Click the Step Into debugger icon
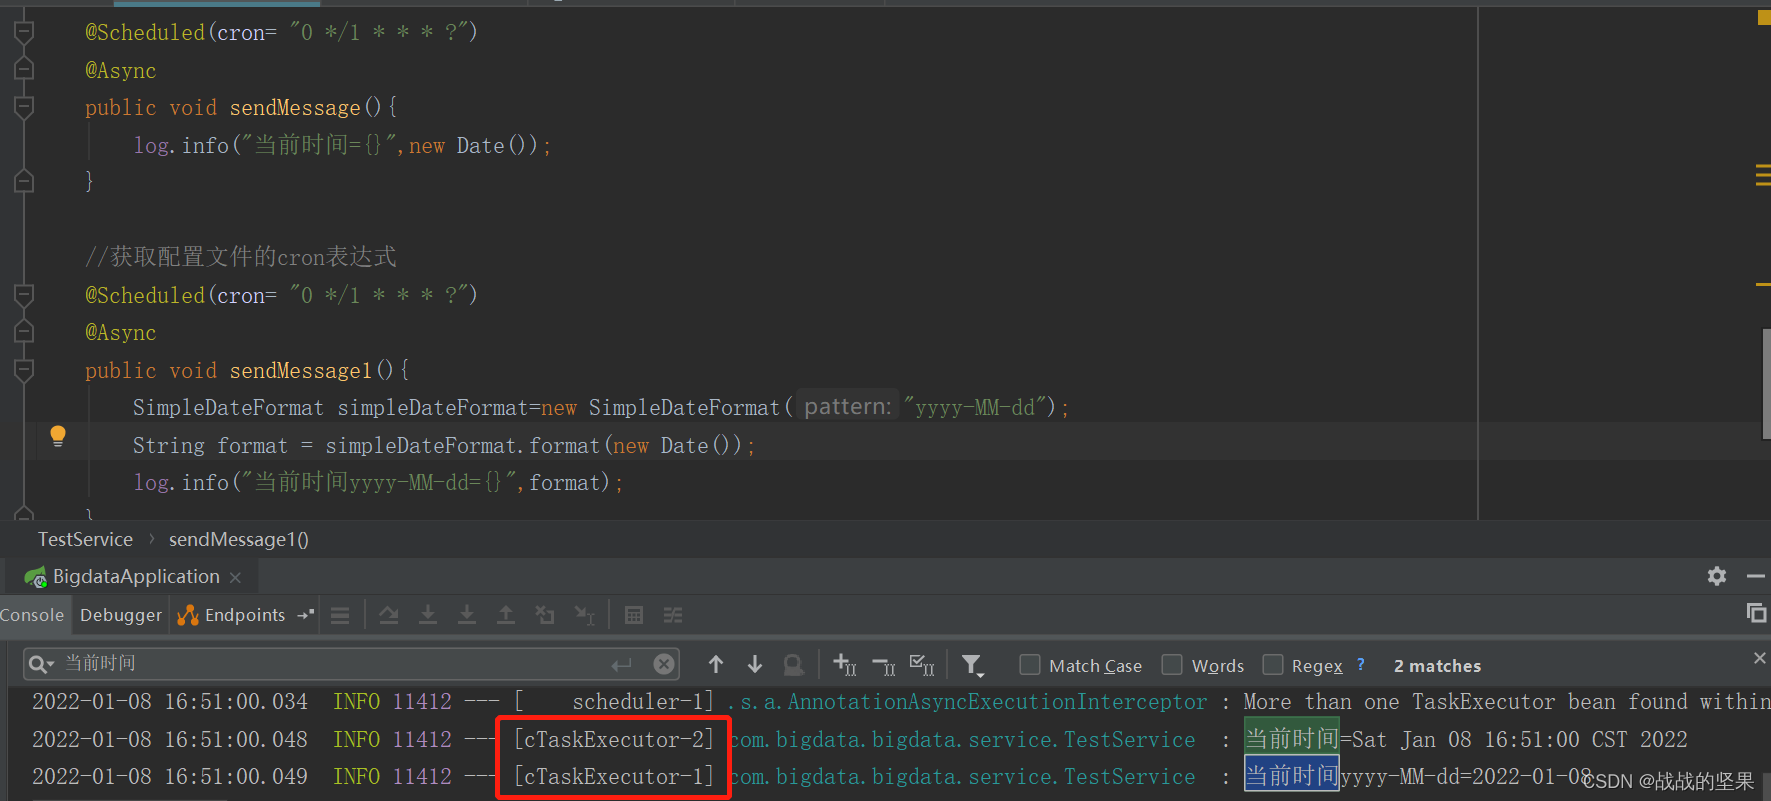 coord(428,615)
